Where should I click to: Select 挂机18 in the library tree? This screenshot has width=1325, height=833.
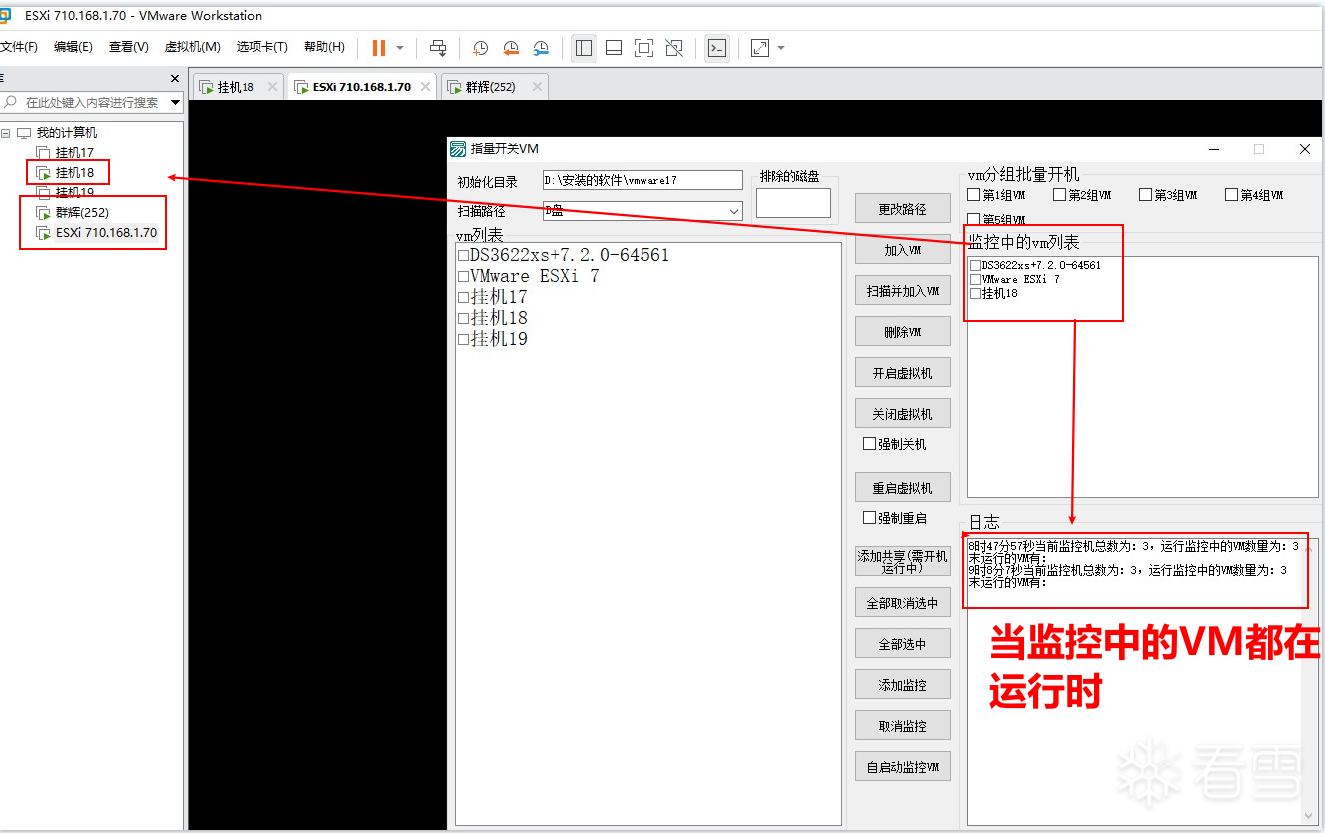coord(75,173)
